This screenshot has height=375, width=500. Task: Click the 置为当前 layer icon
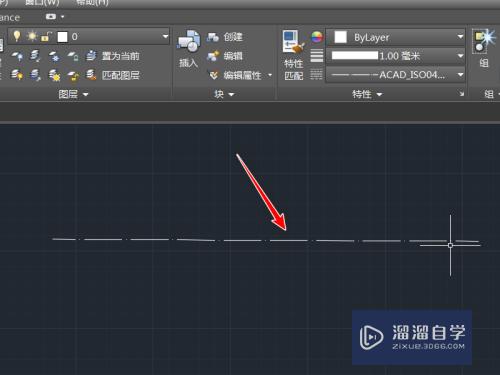click(91, 56)
